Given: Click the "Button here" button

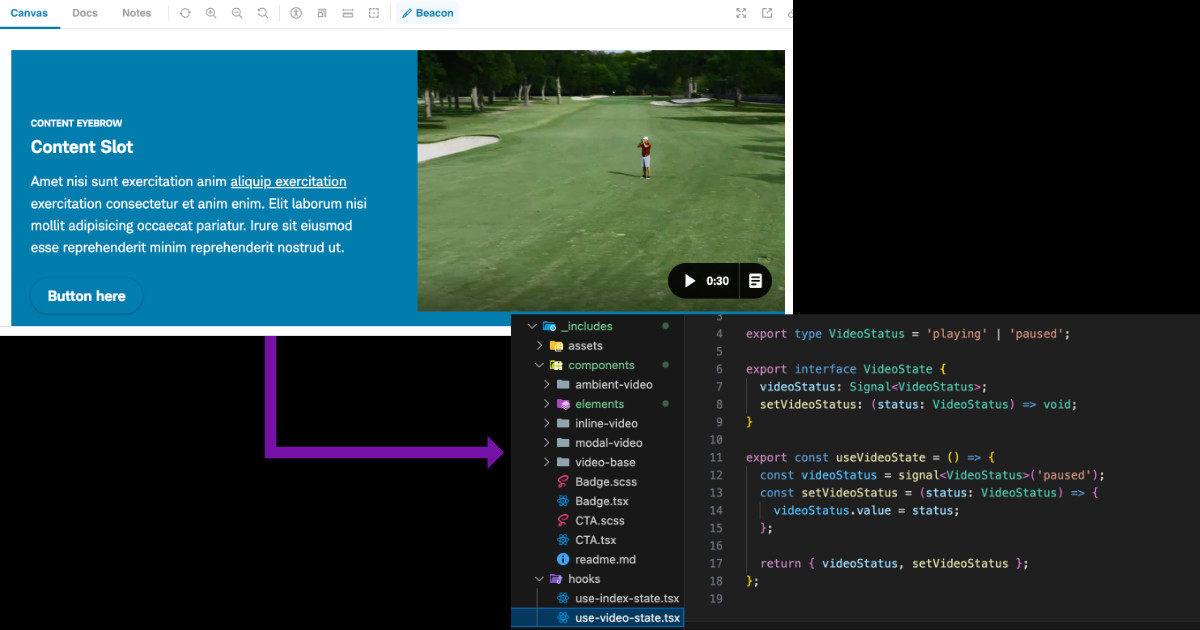Looking at the screenshot, I should pyautogui.click(x=87, y=296).
